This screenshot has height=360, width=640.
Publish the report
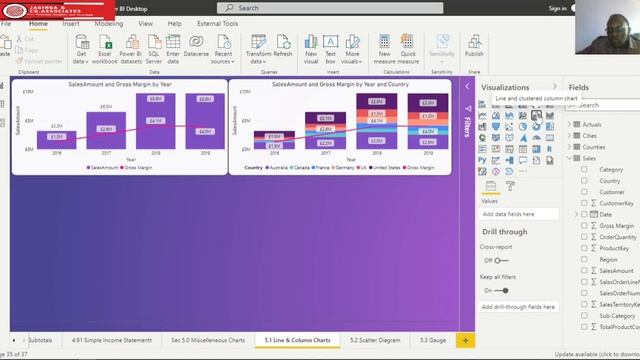[474, 46]
